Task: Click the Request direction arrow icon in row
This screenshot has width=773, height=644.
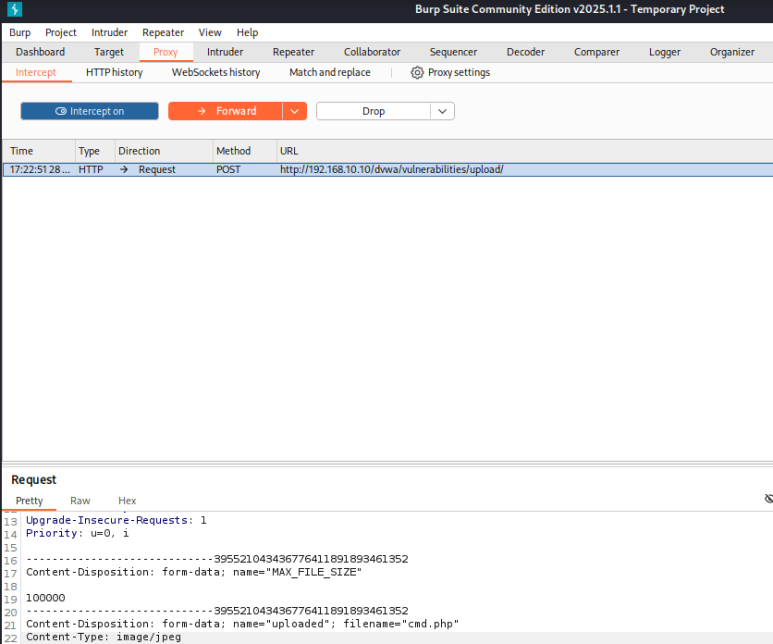Action: coord(124,170)
